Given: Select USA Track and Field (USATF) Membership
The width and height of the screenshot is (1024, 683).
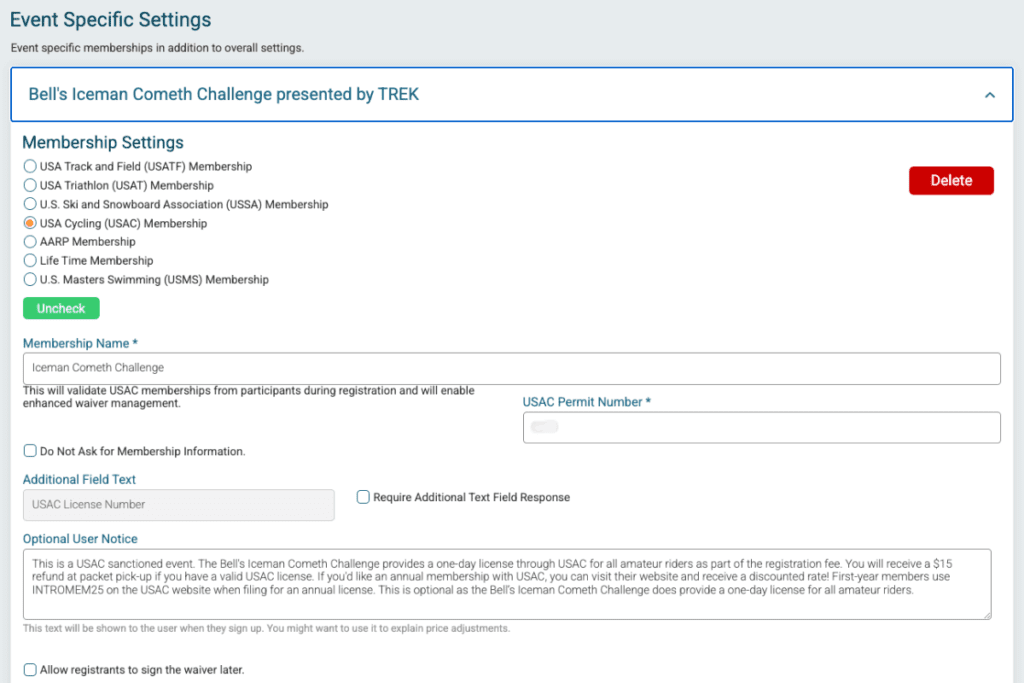Looking at the screenshot, I should point(30,166).
